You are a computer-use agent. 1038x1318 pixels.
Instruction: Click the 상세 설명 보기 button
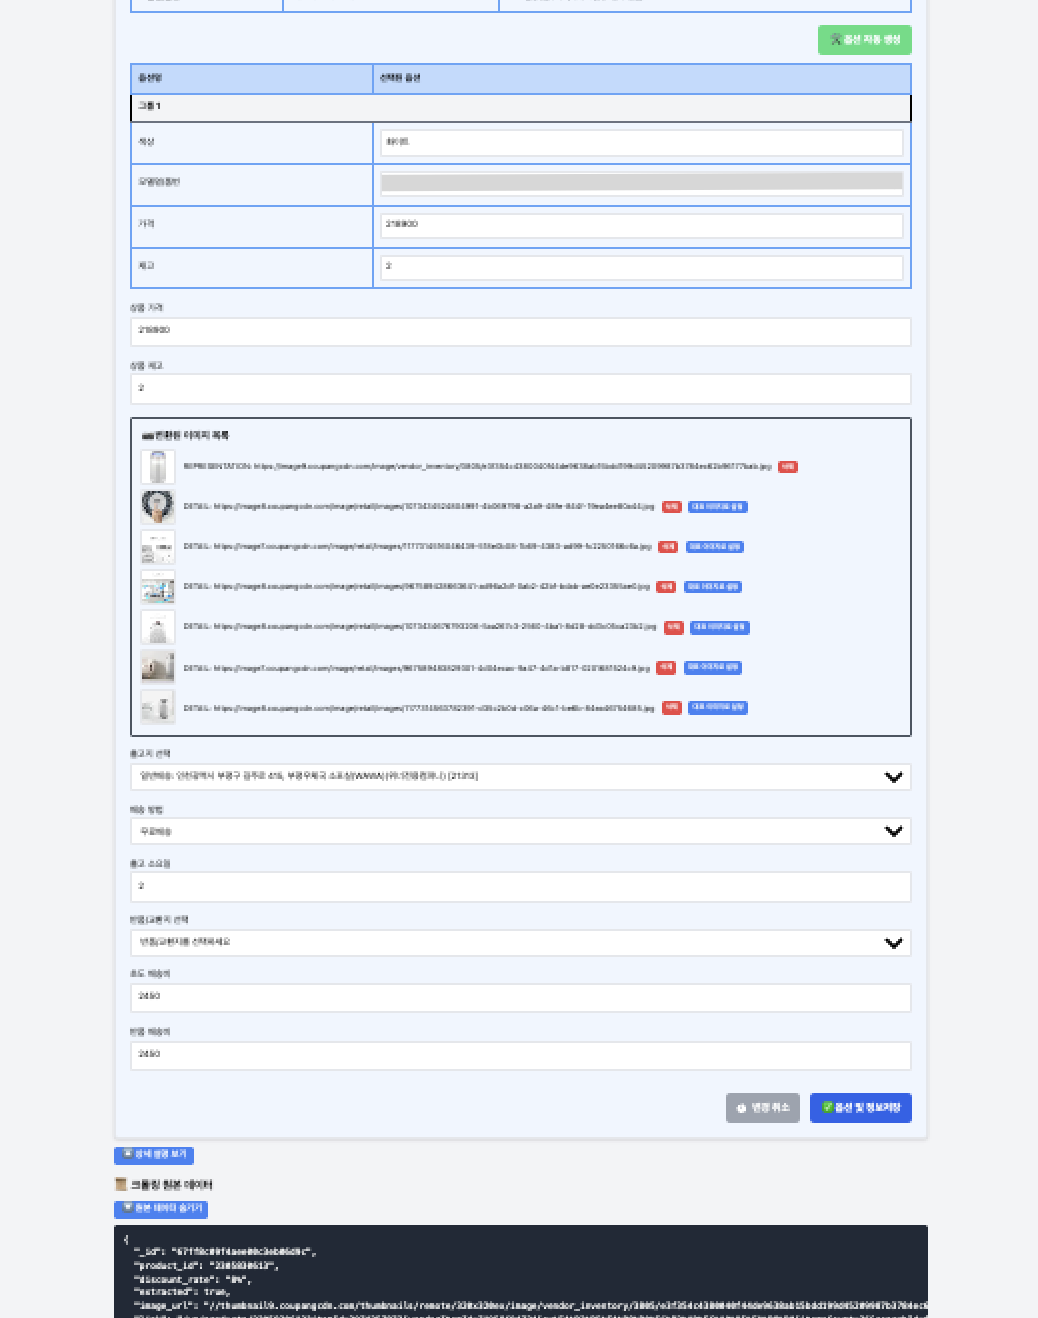tap(154, 1155)
